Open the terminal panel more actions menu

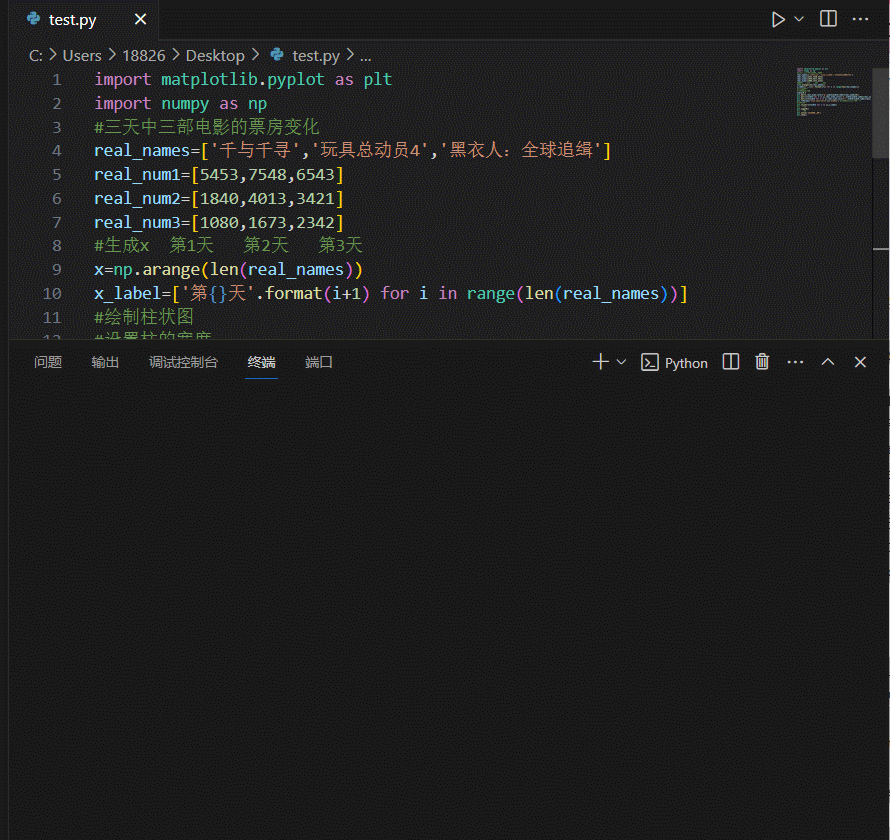coord(795,362)
